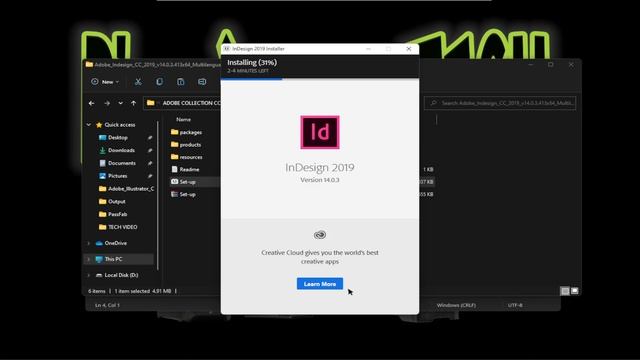Screen dimensions: 640x360
Task: Select Quick access star item
Action: pos(115,124)
